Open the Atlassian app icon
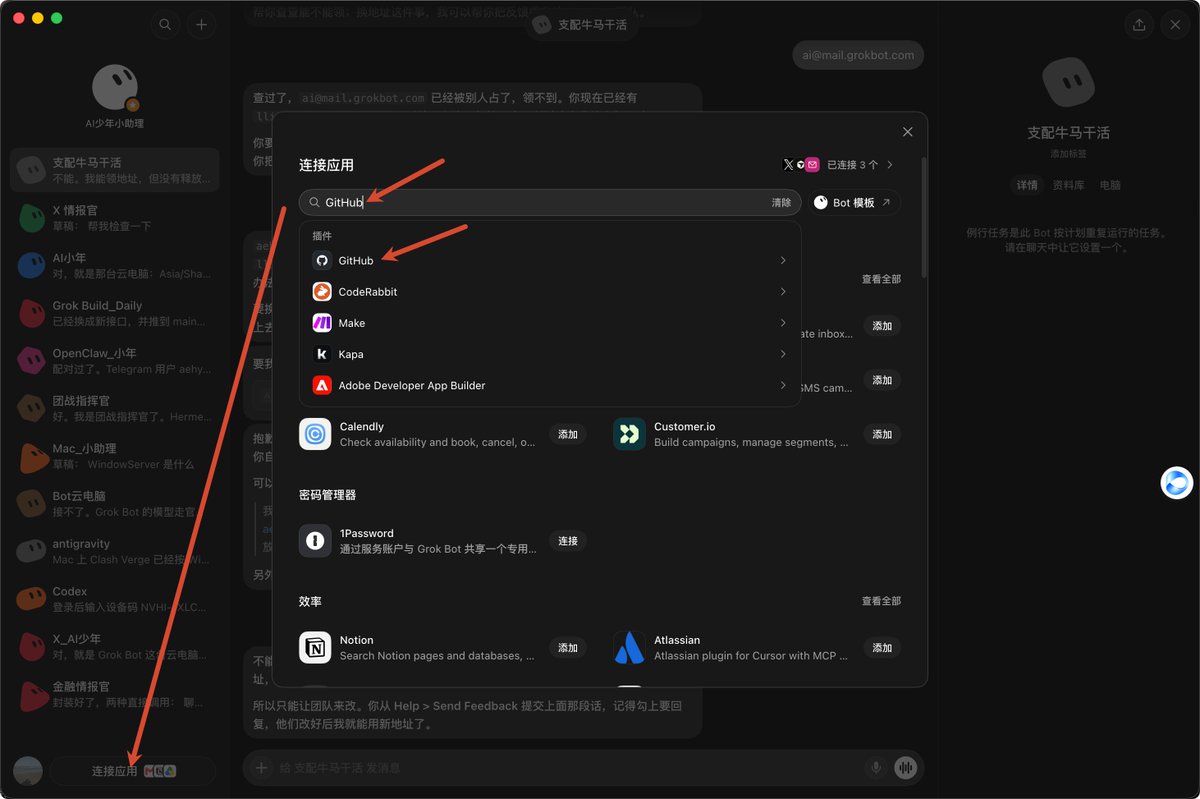1200x799 pixels. click(x=629, y=647)
